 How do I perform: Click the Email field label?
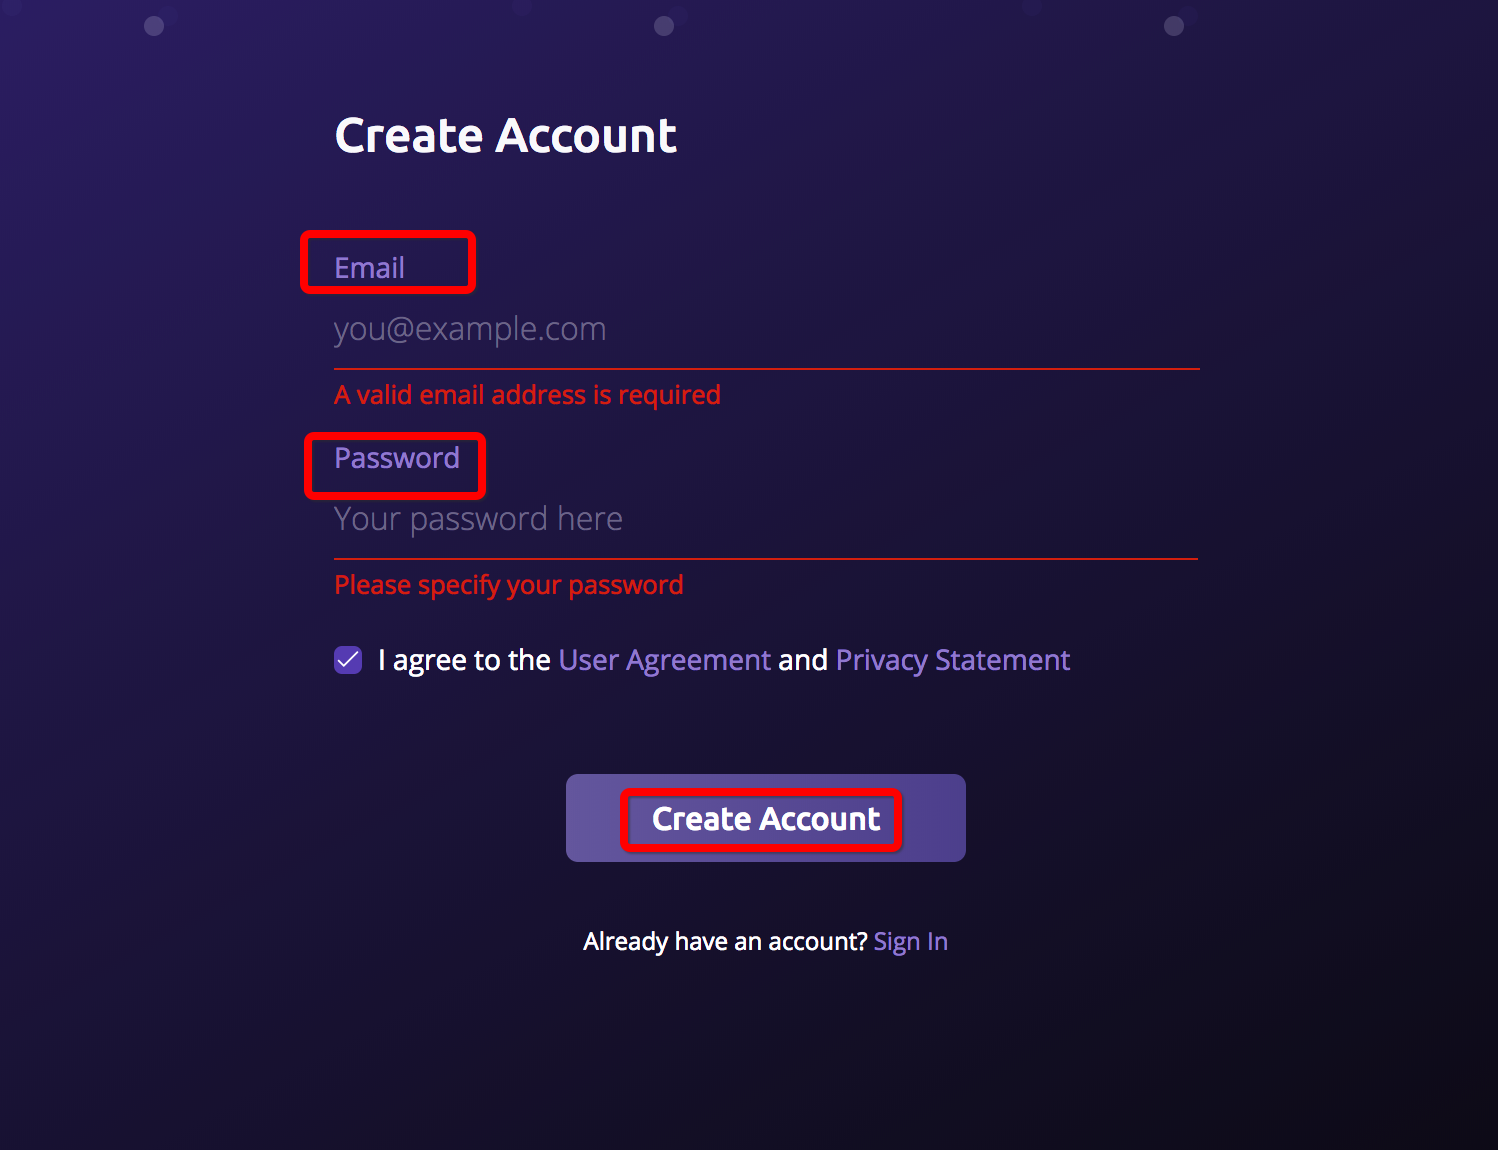pos(370,268)
